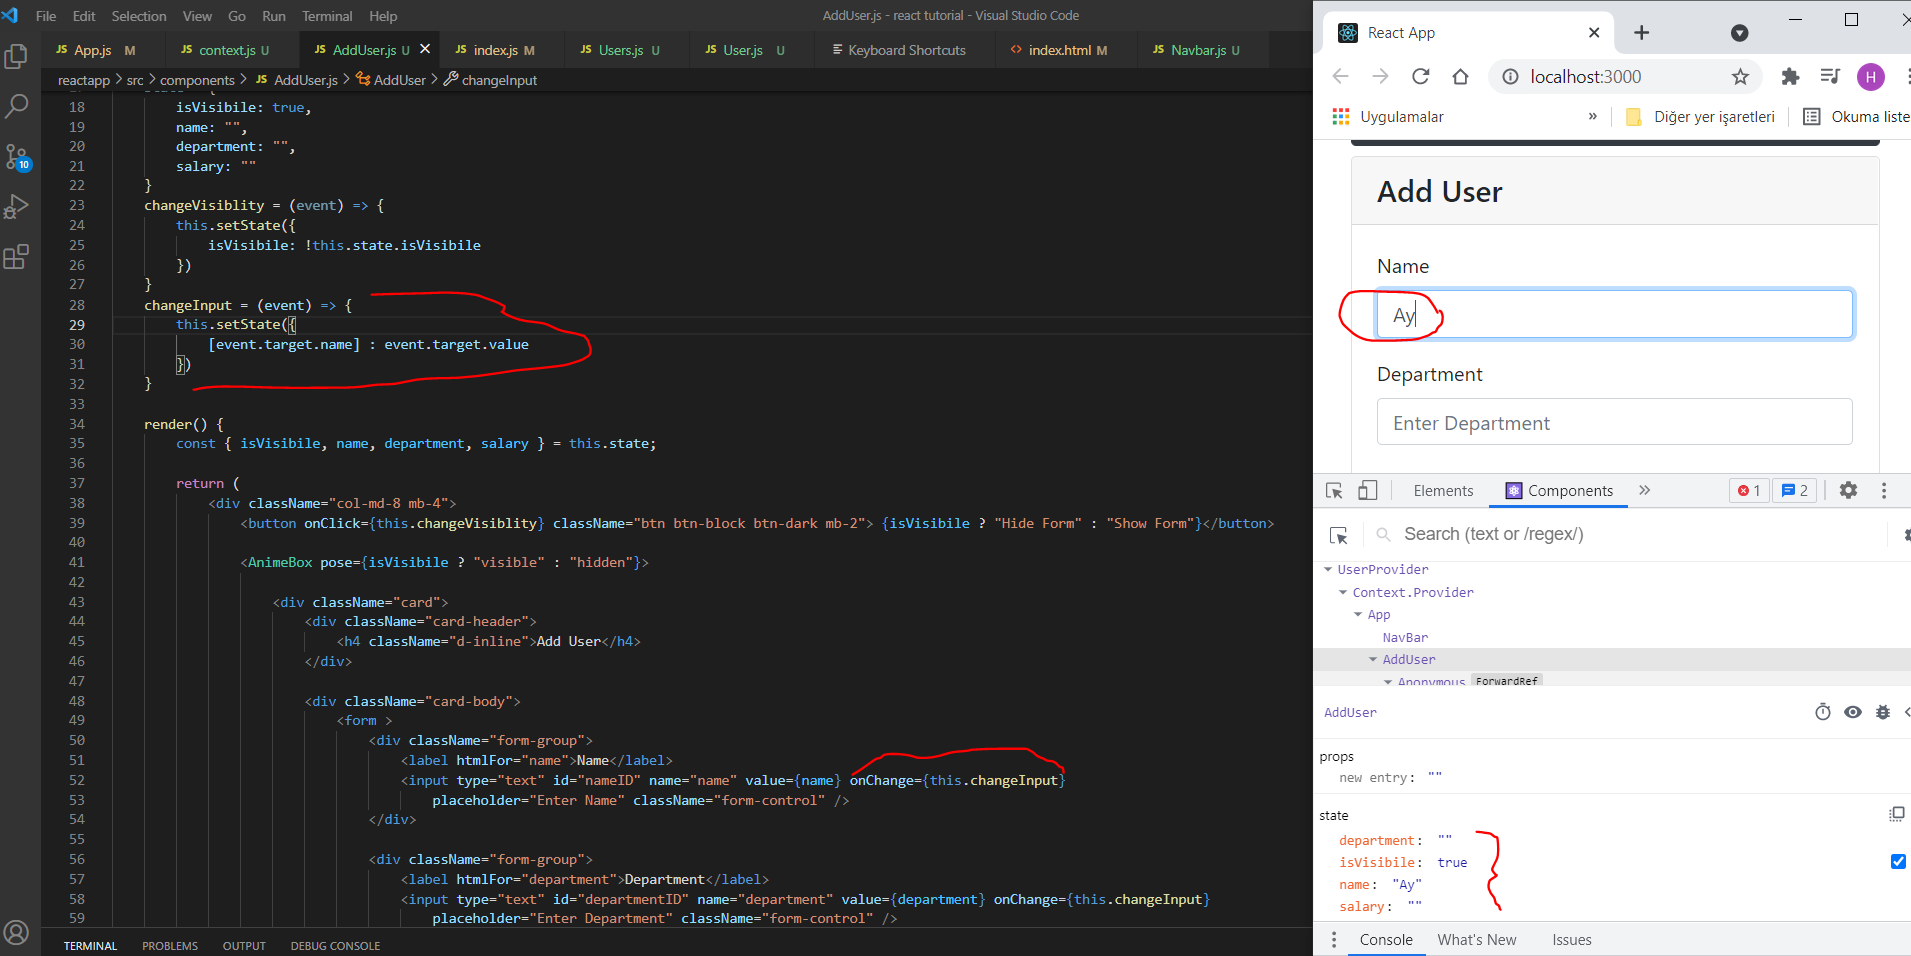Viewport: 1911px width, 956px height.
Task: Click the Enter Department input field
Action: (x=1614, y=423)
